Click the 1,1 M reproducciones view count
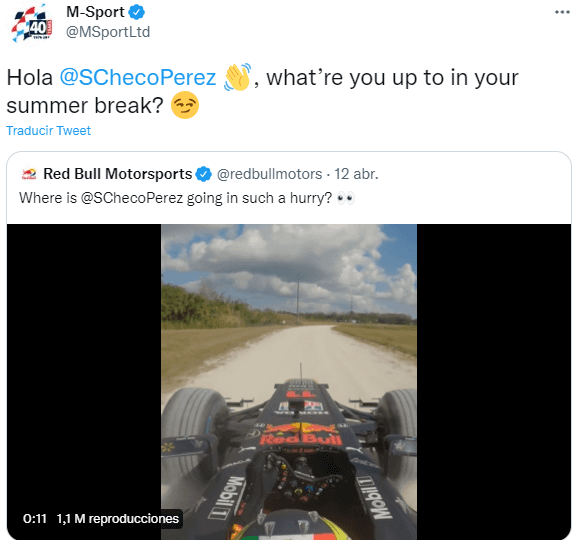The height and width of the screenshot is (540, 575). (118, 519)
